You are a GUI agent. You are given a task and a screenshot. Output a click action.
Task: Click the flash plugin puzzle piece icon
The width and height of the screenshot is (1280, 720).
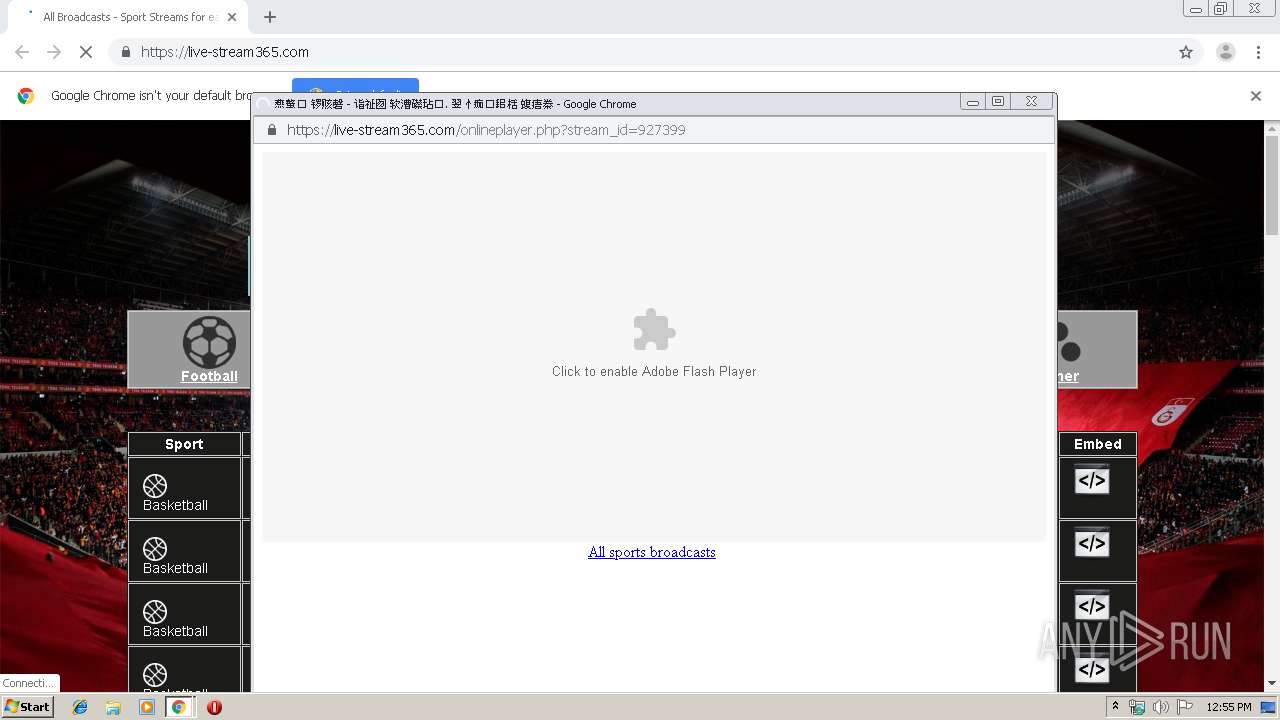click(x=654, y=330)
